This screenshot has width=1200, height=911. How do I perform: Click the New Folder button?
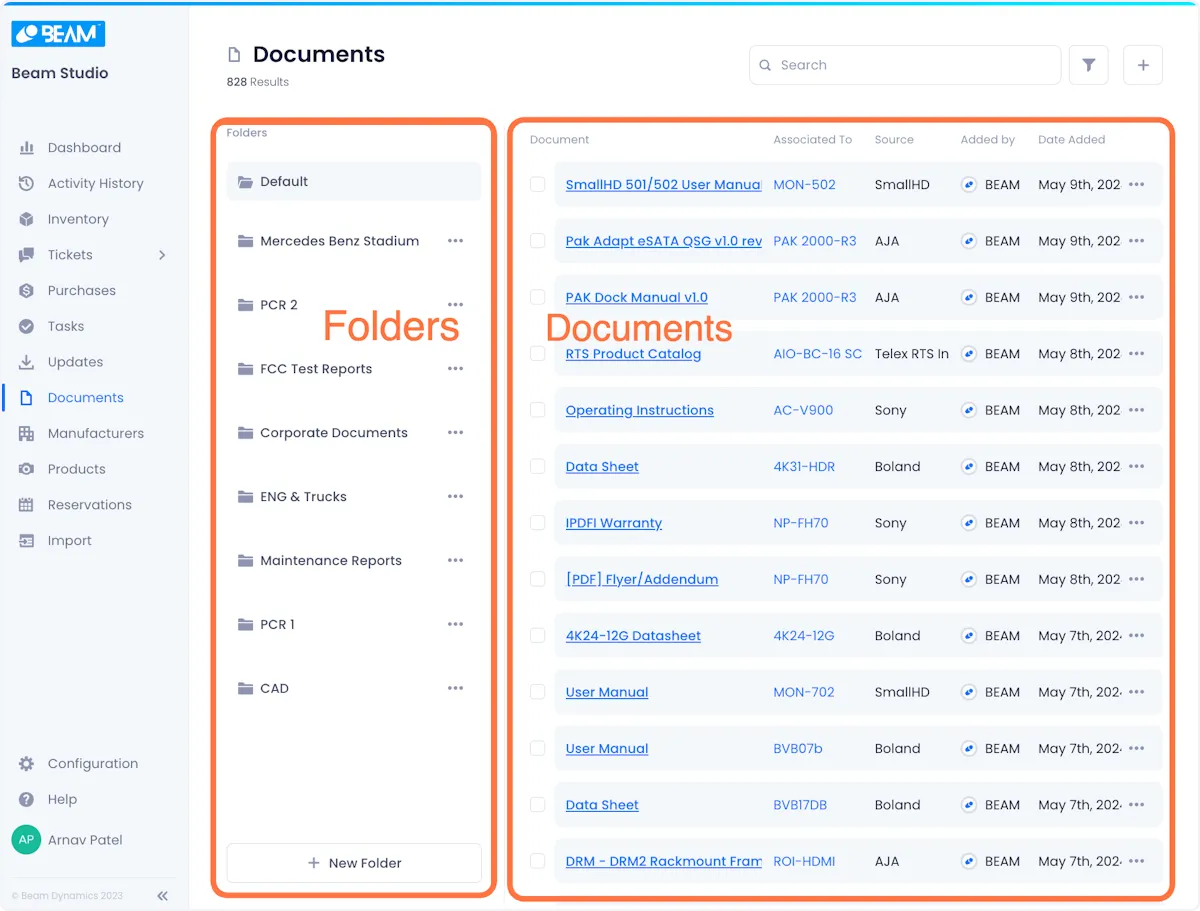[354, 863]
